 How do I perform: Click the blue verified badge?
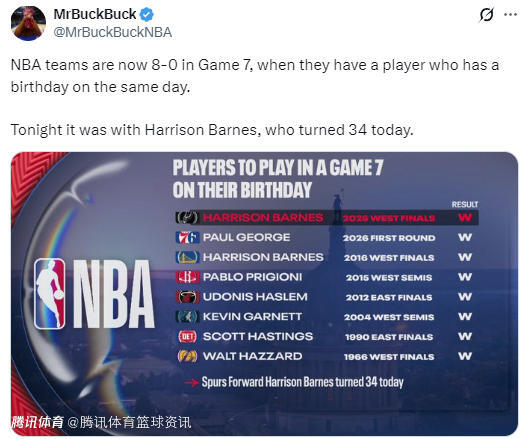coord(147,14)
